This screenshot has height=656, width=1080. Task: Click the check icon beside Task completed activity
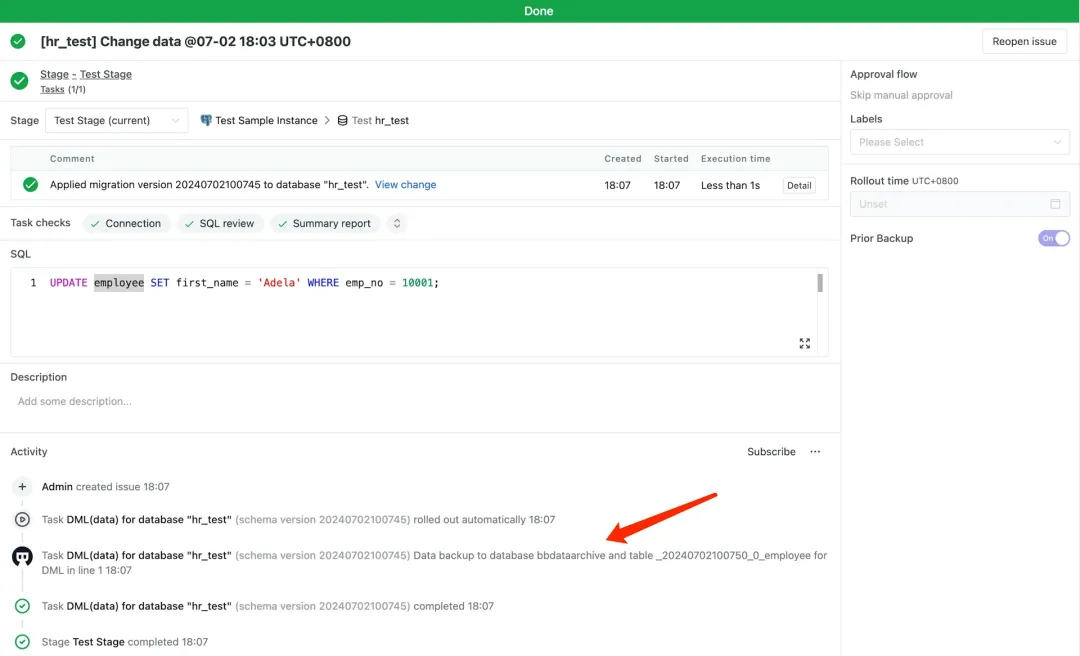click(22, 606)
